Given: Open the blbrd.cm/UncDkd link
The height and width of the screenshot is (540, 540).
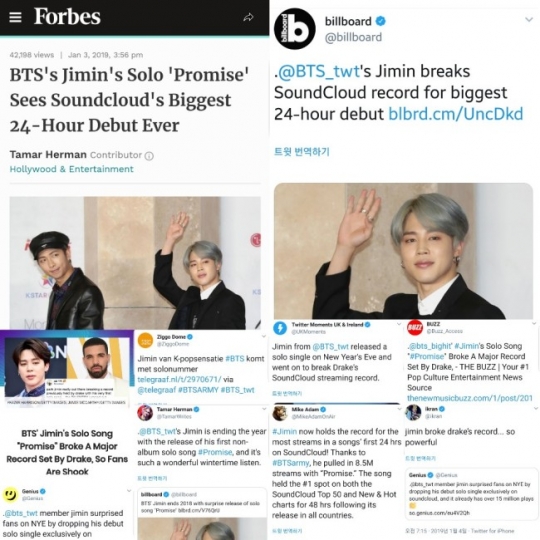Looking at the screenshot, I should (456, 114).
